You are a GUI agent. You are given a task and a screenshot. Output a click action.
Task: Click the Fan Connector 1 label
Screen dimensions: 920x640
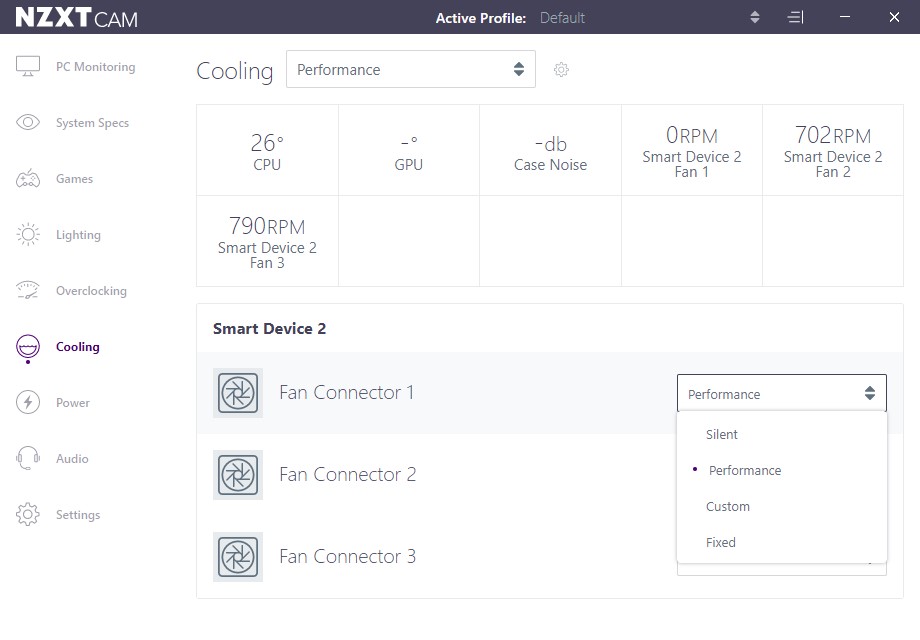tap(347, 392)
